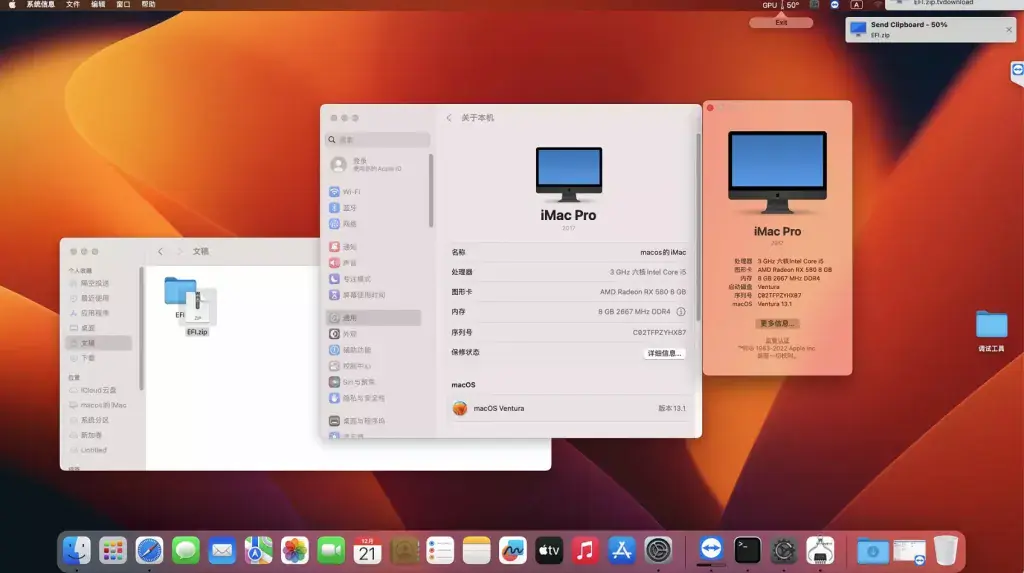The width and height of the screenshot is (1024, 573).
Task: Select 通用 General in settings sidebar
Action: 374,318
